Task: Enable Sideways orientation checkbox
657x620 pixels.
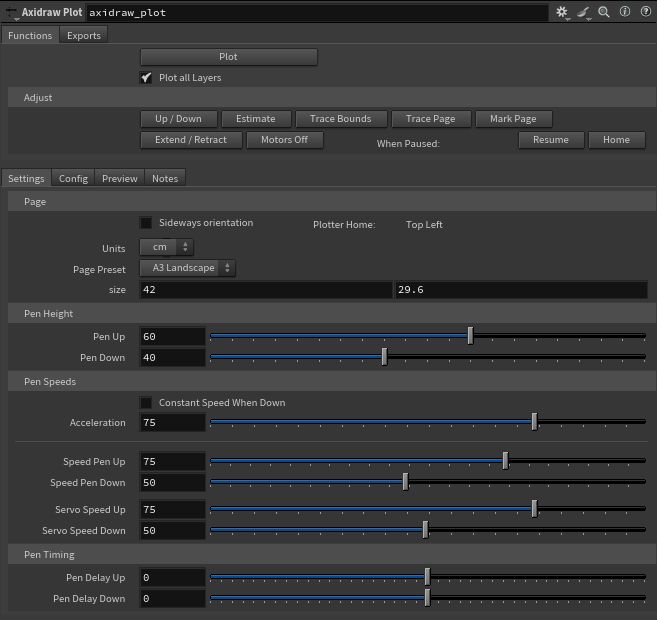Action: (x=146, y=222)
